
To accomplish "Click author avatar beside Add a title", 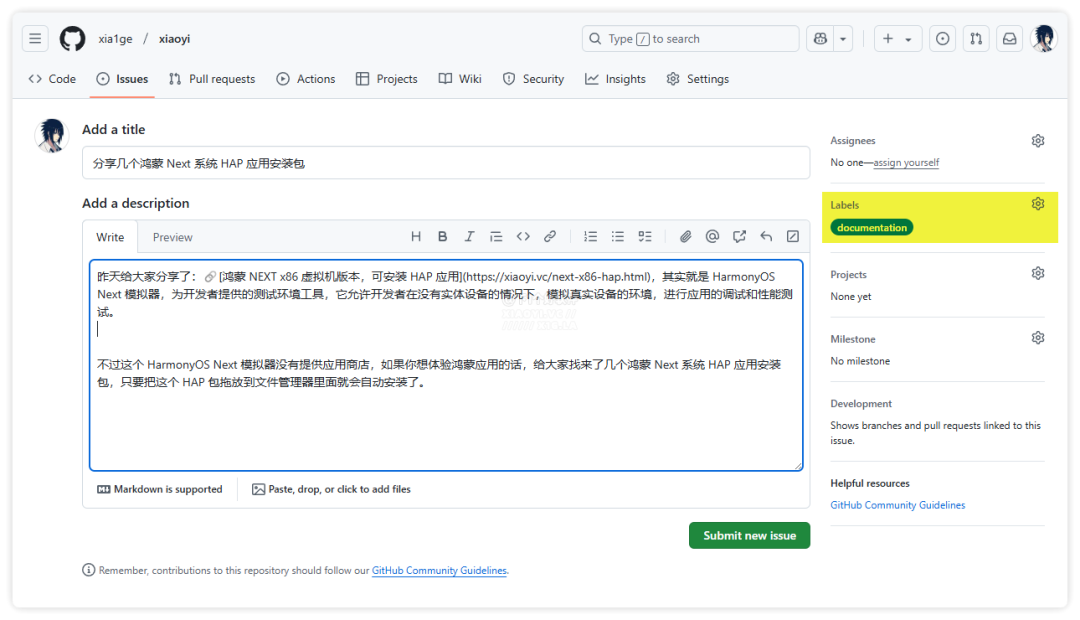I will point(52,135).
